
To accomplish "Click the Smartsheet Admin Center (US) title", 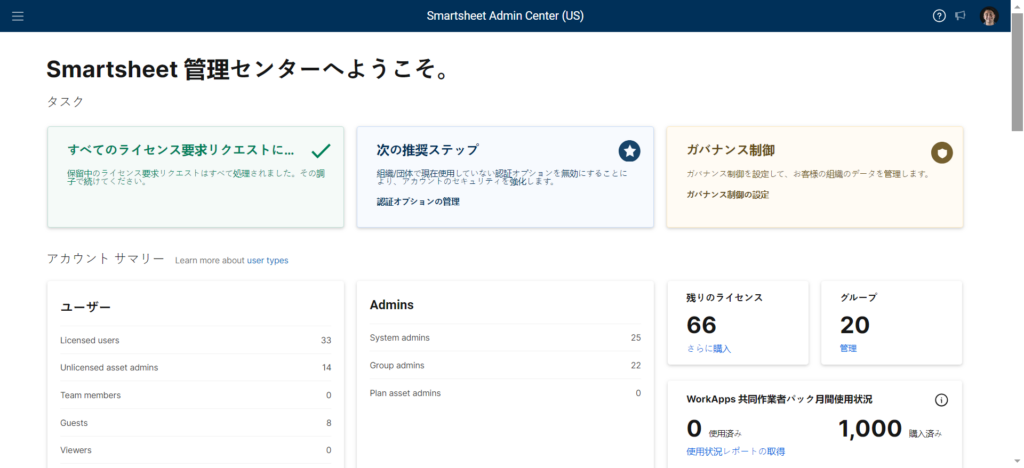I will (x=505, y=16).
